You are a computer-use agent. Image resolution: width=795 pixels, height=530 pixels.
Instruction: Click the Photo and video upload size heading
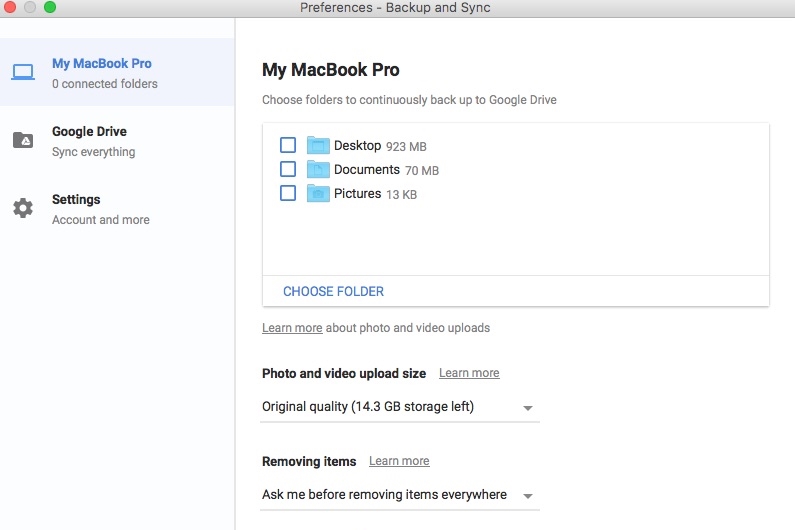tap(344, 374)
